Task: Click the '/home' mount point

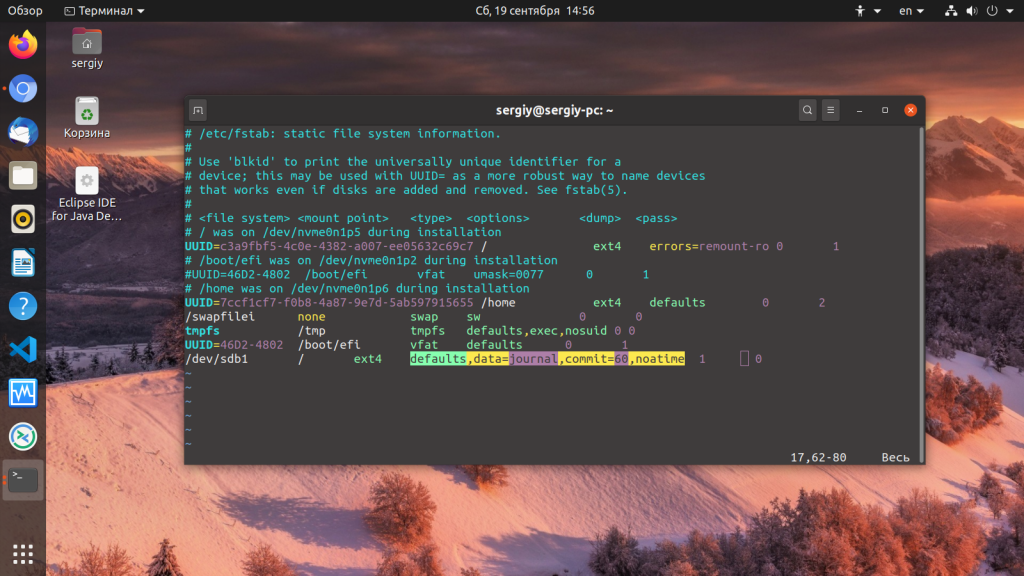Action: point(498,302)
